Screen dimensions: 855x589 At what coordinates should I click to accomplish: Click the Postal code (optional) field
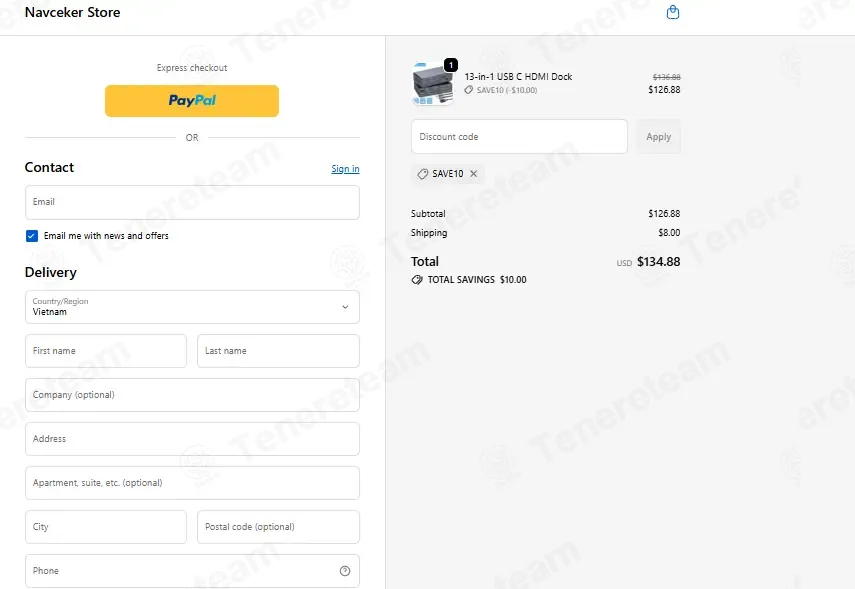coord(278,527)
